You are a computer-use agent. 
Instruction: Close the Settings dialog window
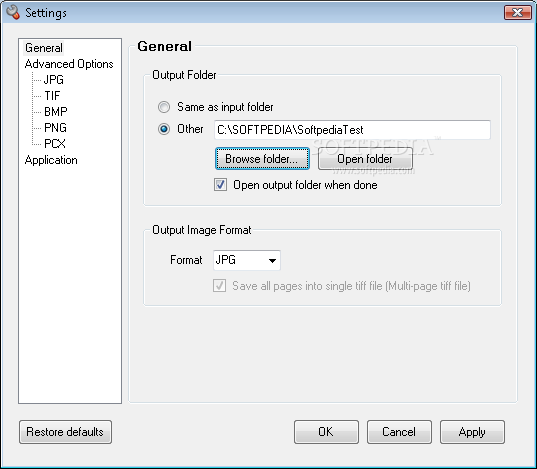point(517,13)
